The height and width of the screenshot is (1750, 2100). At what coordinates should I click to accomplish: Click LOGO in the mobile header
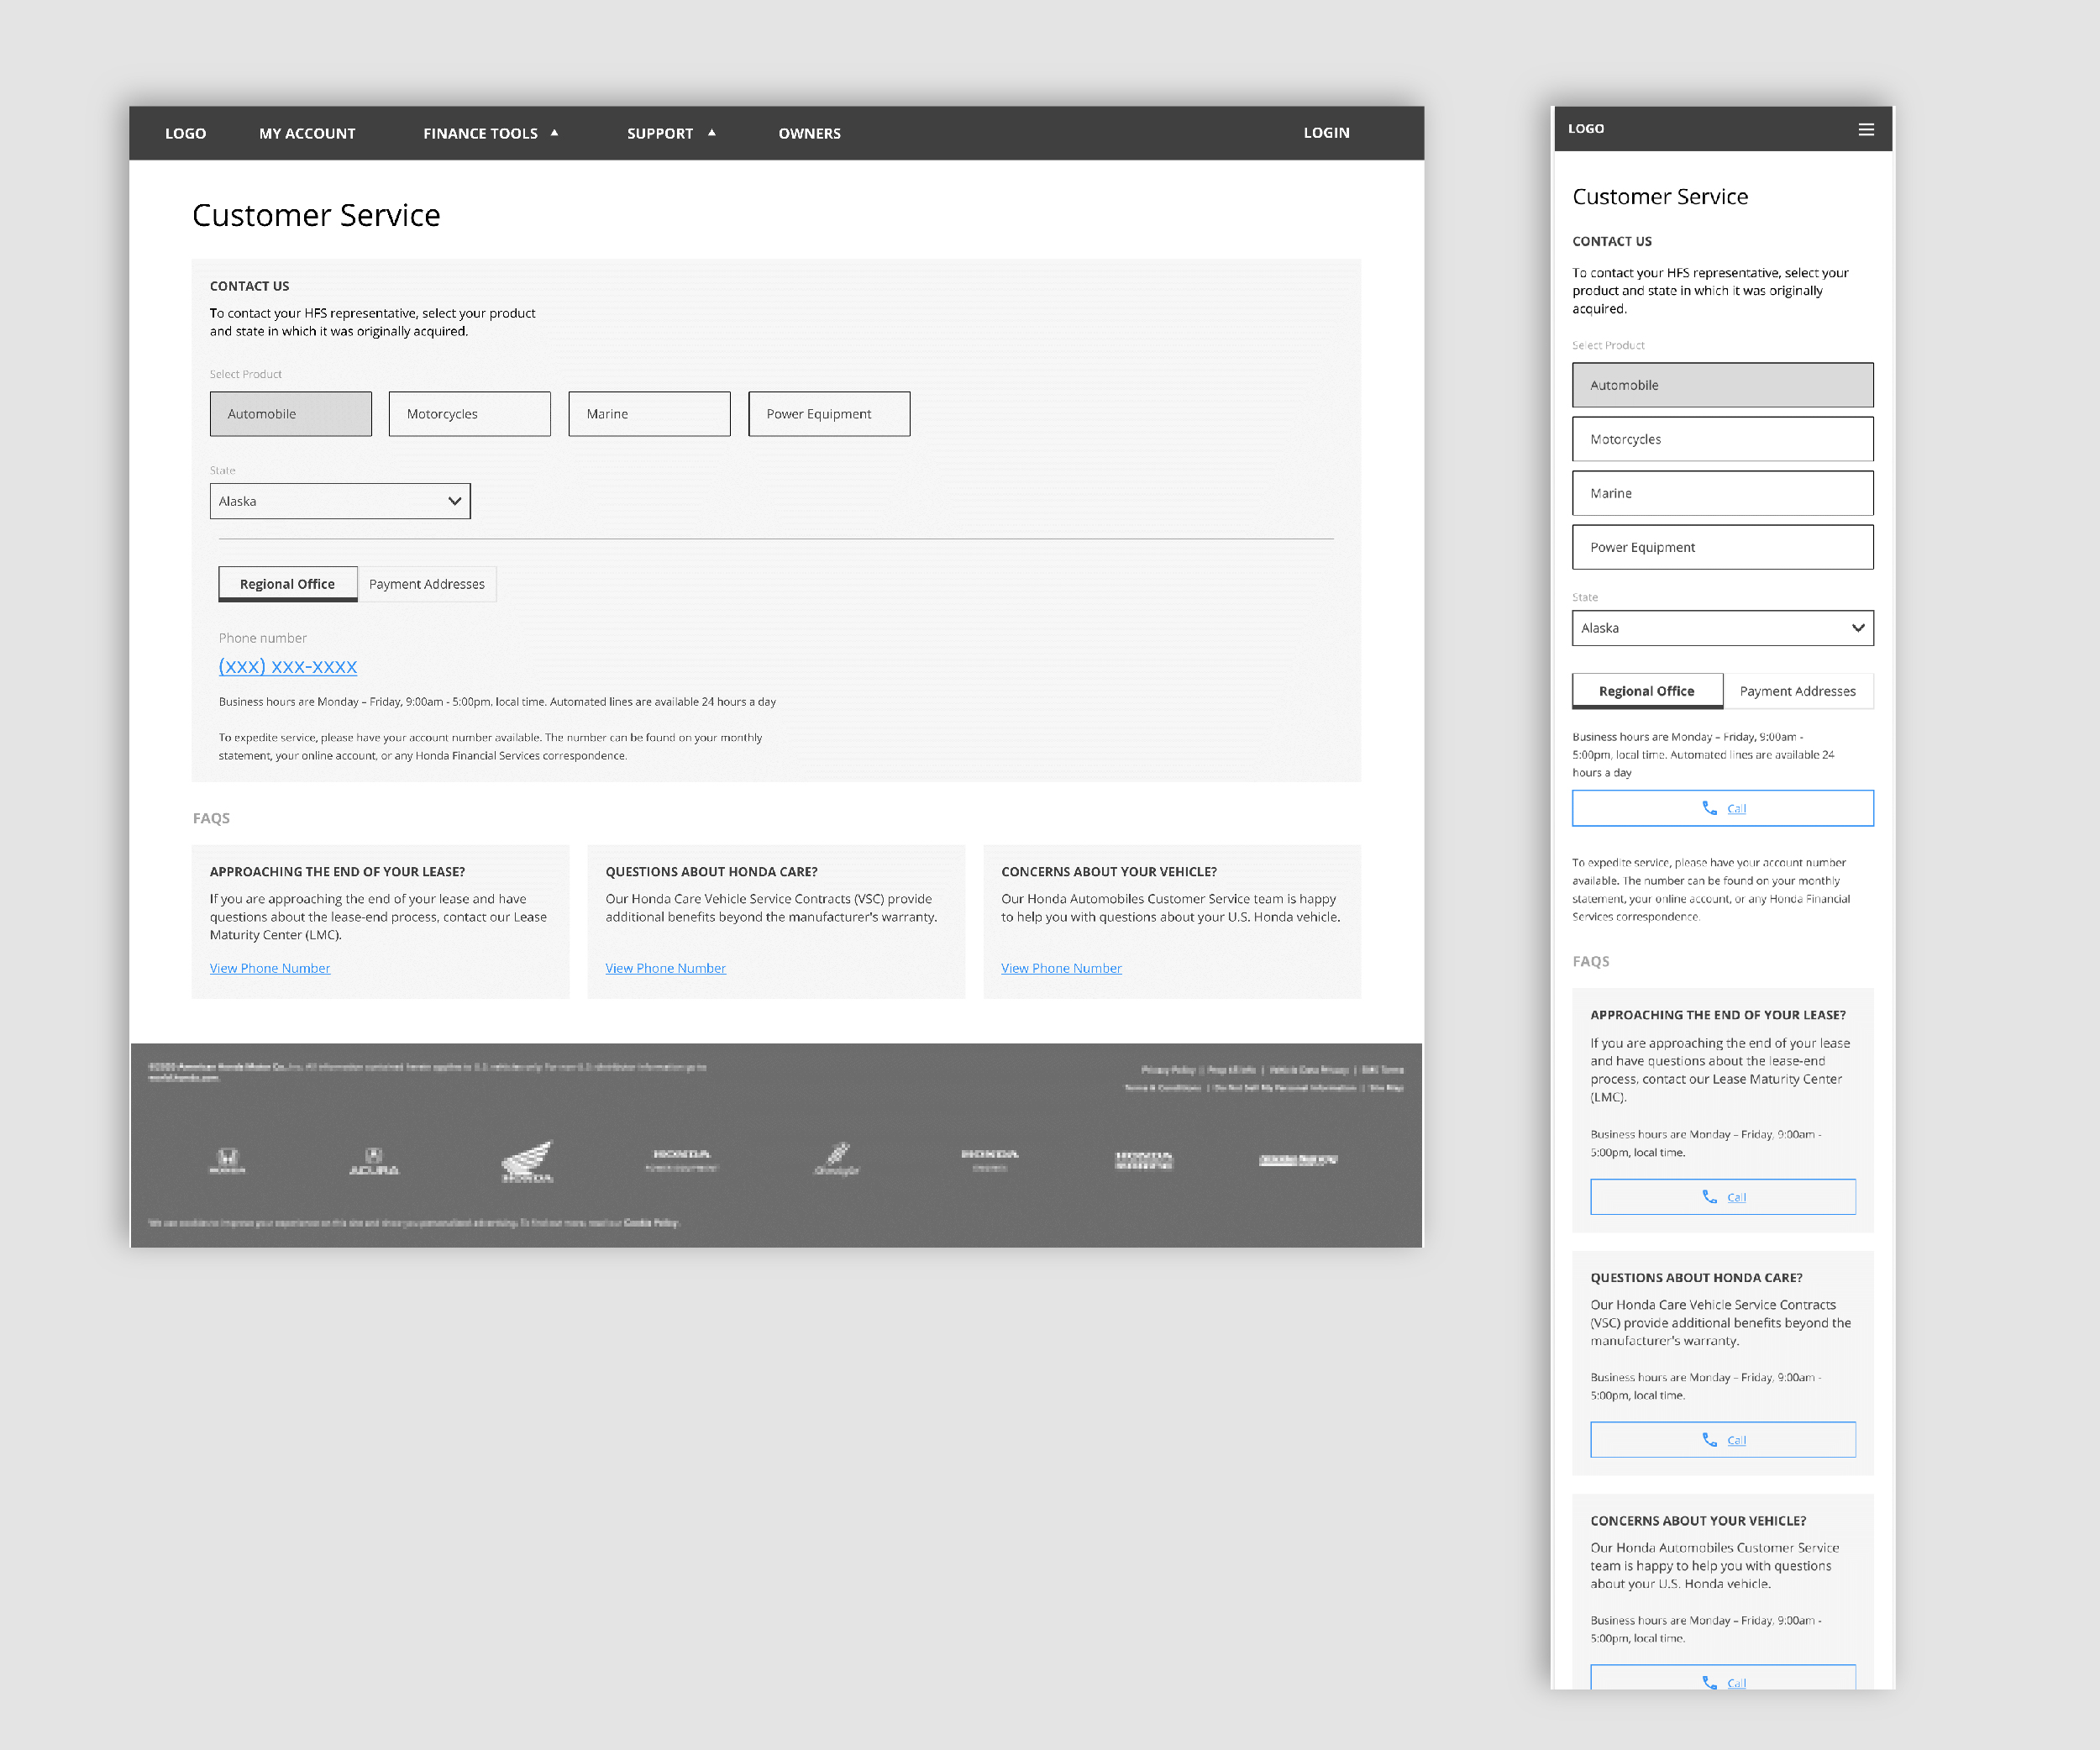pyautogui.click(x=1586, y=129)
